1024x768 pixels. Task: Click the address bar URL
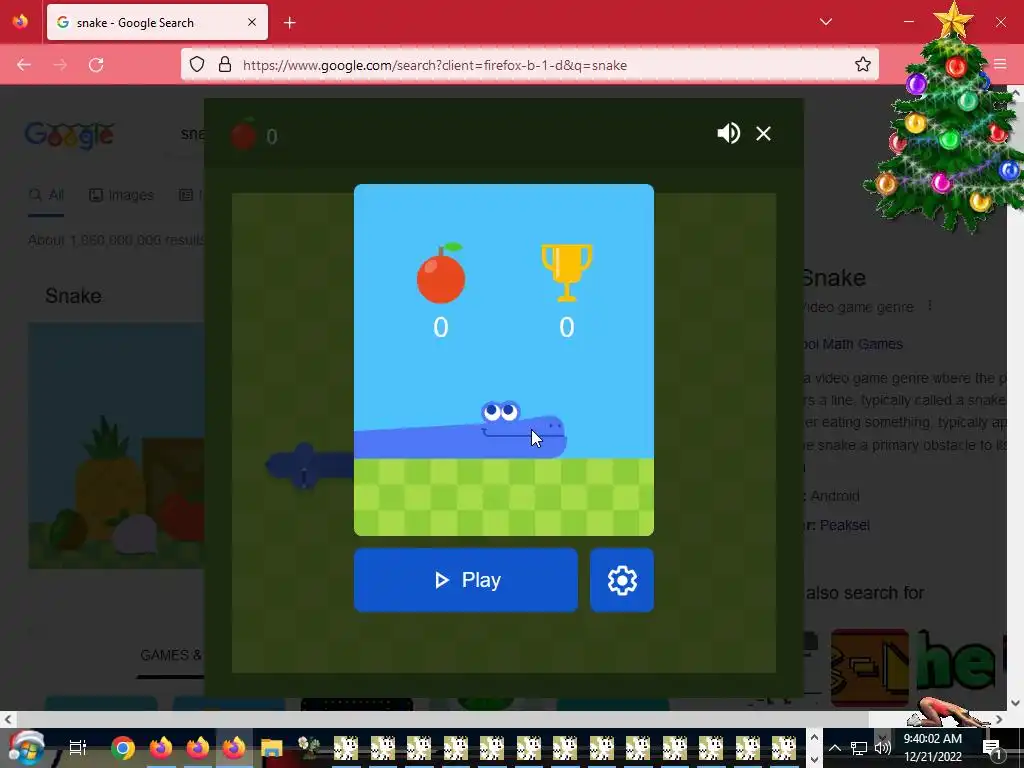click(435, 65)
